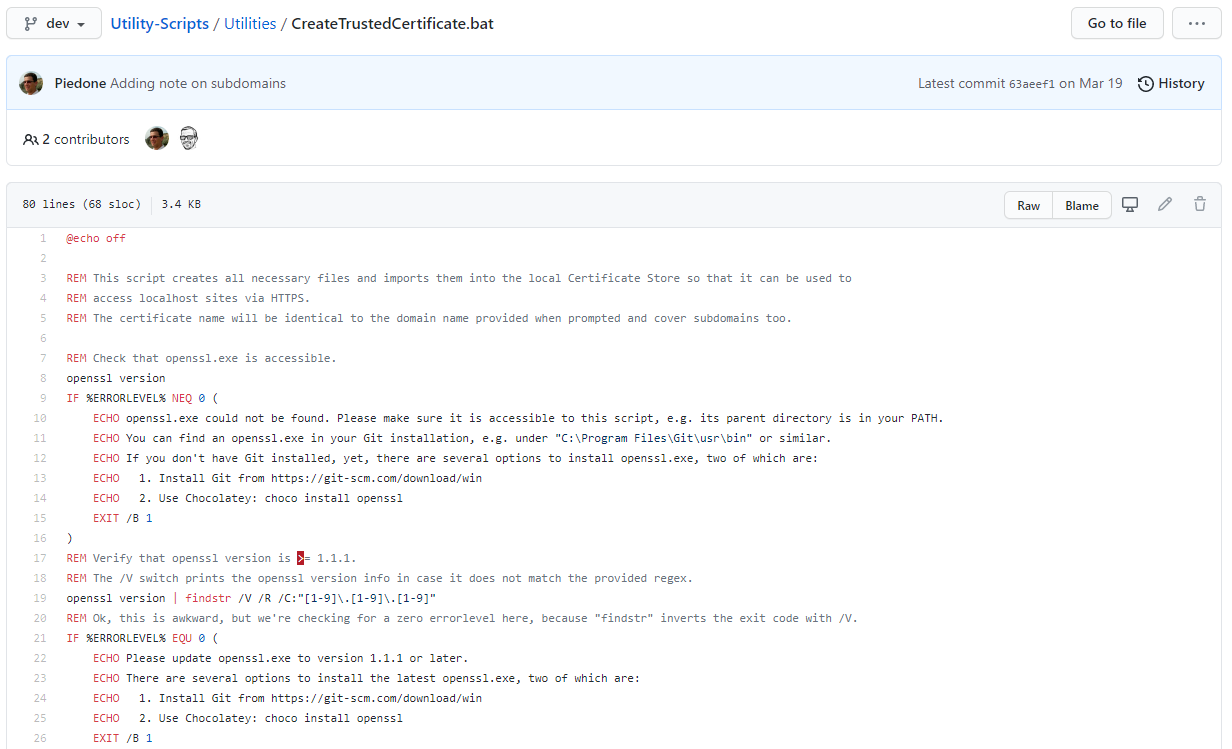Image resolution: width=1232 pixels, height=749 pixels.
Task: Click 'REM access localhost sites via HTTPS.'
Action: point(188,298)
